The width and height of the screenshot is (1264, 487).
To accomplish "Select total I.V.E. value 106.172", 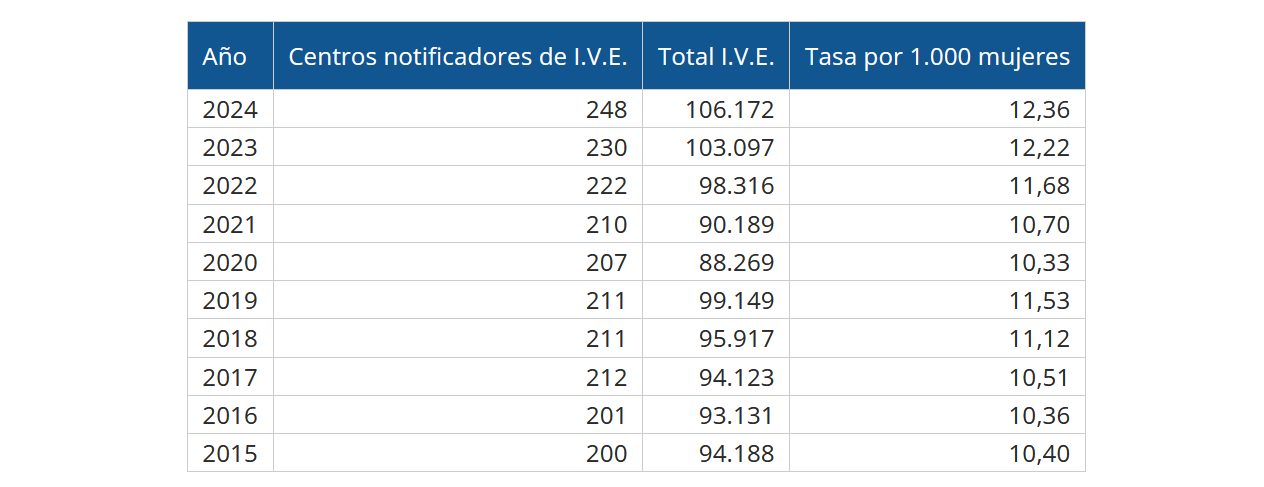I will [729, 109].
